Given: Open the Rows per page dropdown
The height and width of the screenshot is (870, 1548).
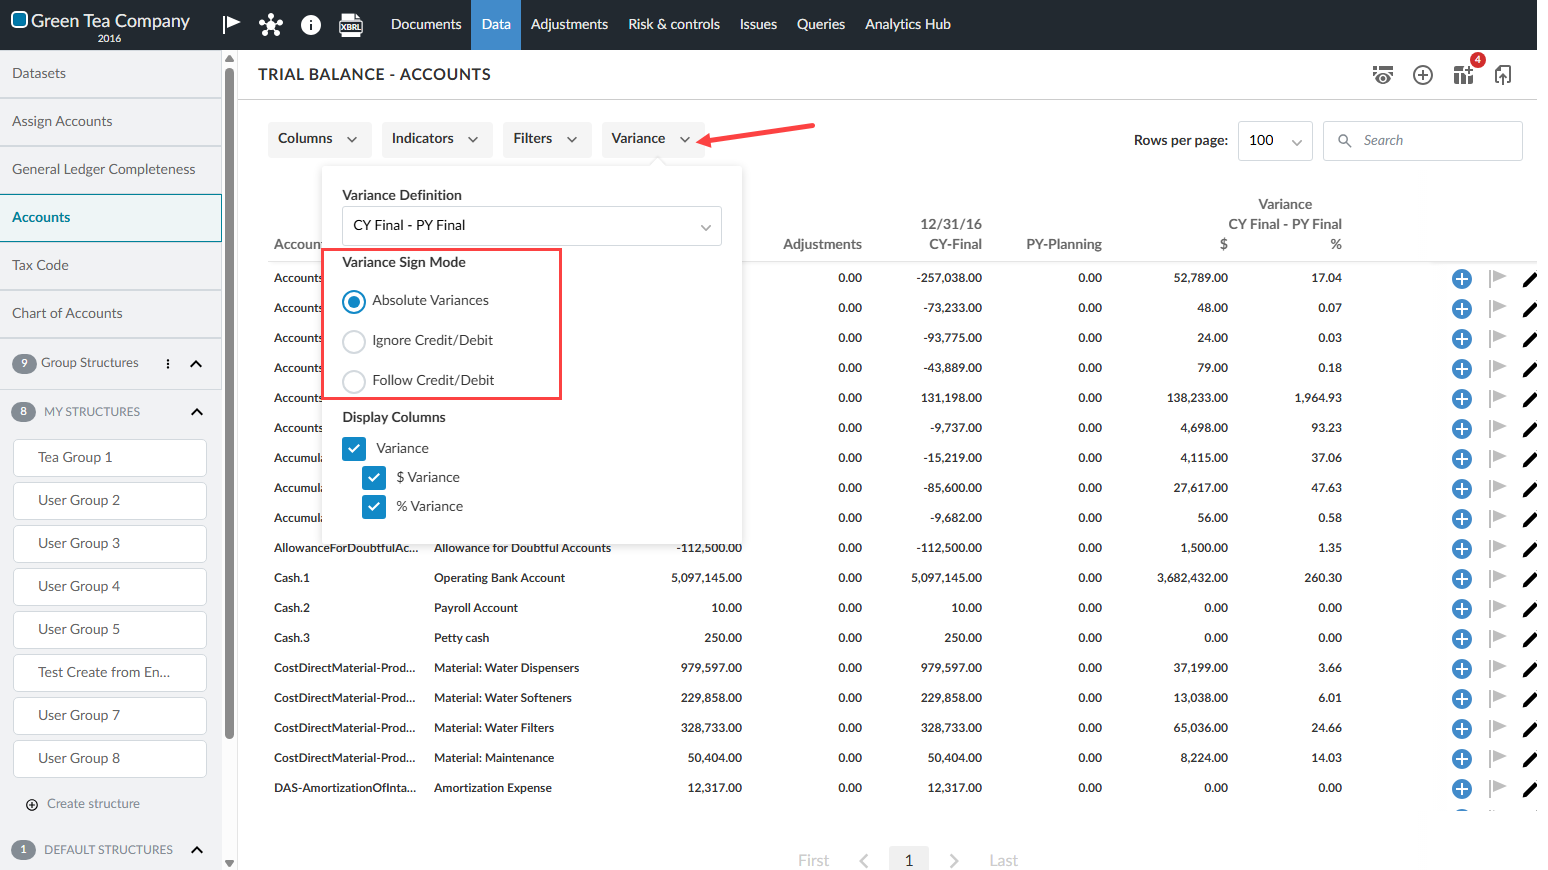Looking at the screenshot, I should click(1275, 141).
